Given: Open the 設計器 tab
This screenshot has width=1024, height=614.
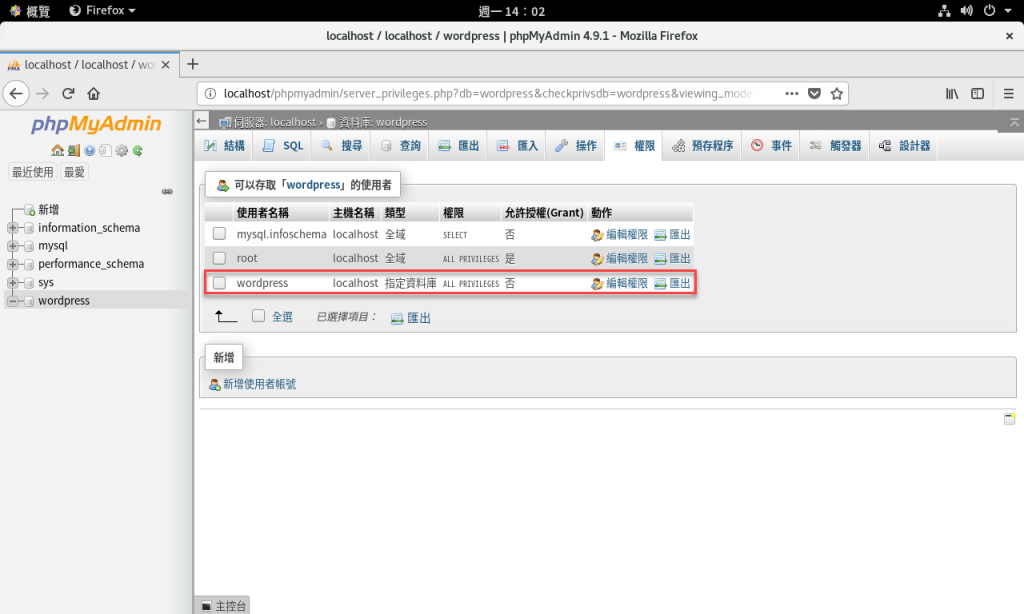Looking at the screenshot, I should point(904,146).
